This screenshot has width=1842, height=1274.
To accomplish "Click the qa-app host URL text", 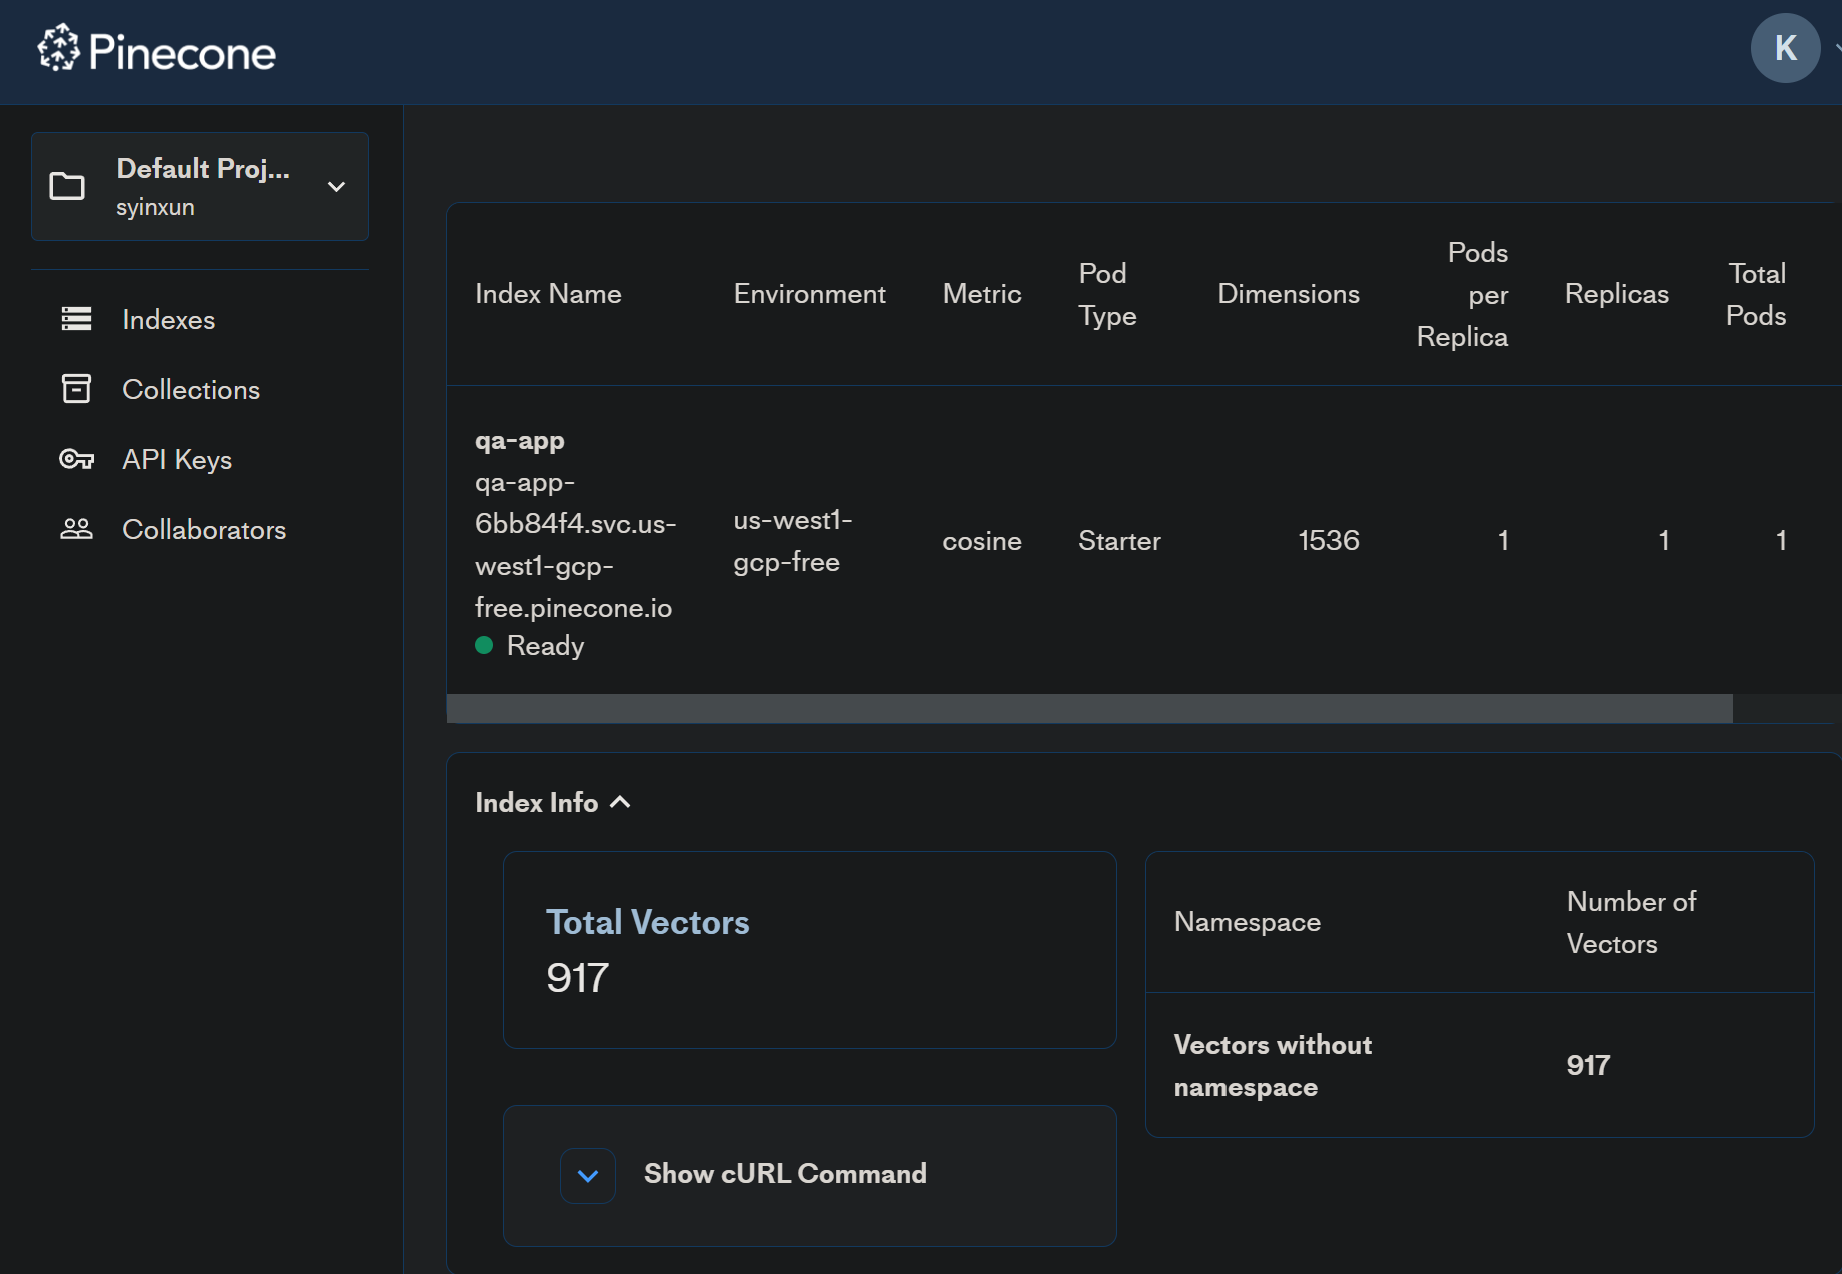I will point(575,545).
